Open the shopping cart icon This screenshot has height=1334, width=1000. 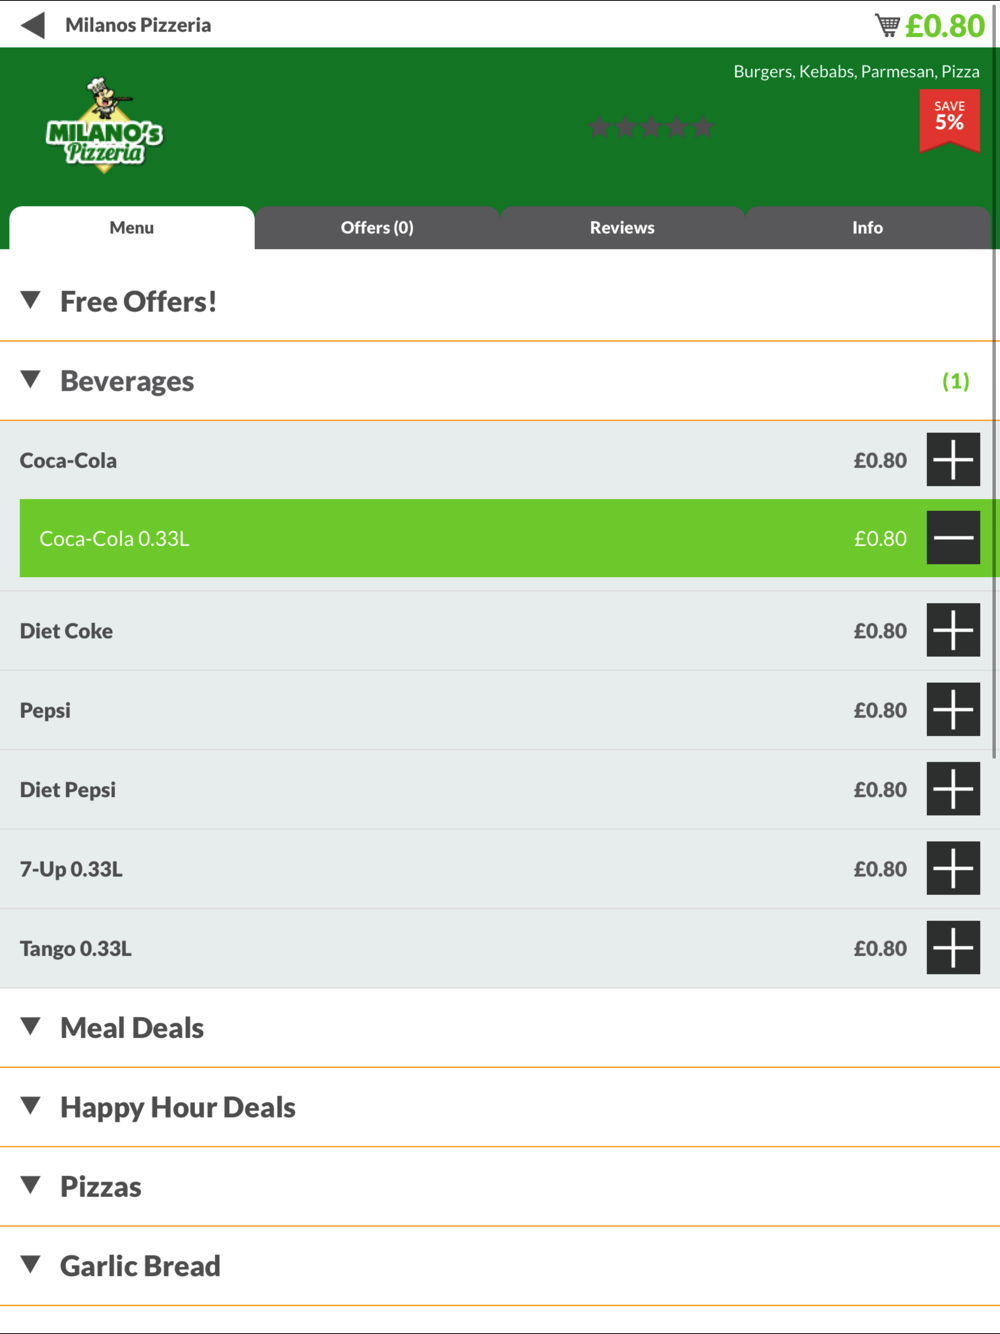pyautogui.click(x=887, y=25)
